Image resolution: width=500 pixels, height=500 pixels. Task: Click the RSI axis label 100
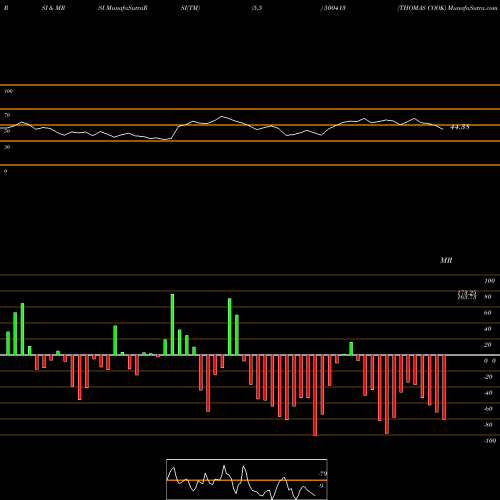tap(9, 91)
